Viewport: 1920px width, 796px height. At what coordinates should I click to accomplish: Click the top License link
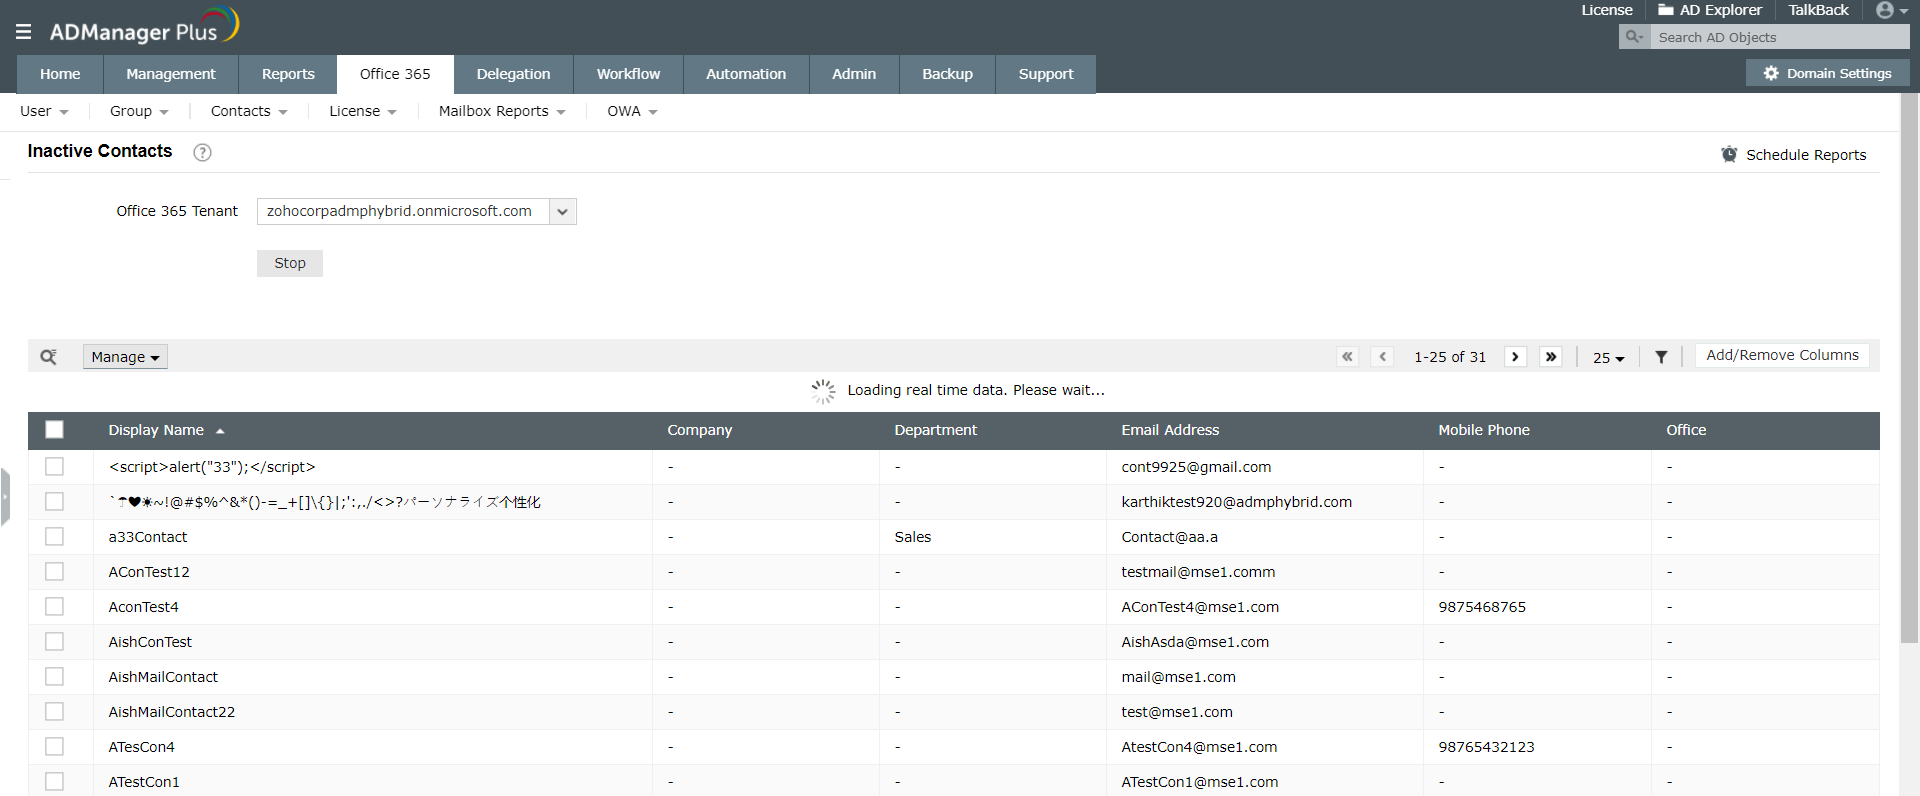1607,10
